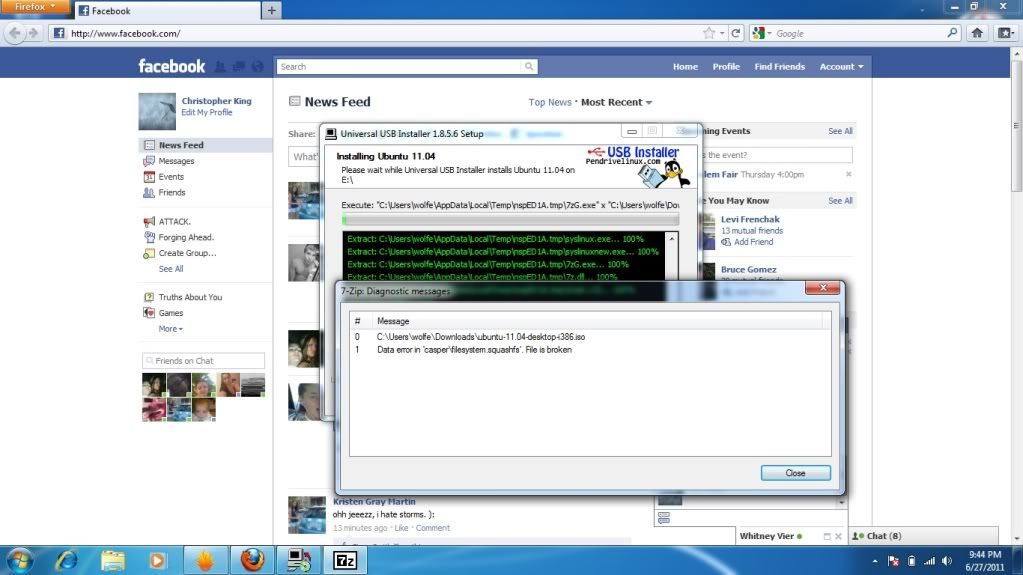
Task: Open messages icon in Facebook header
Action: 239,67
